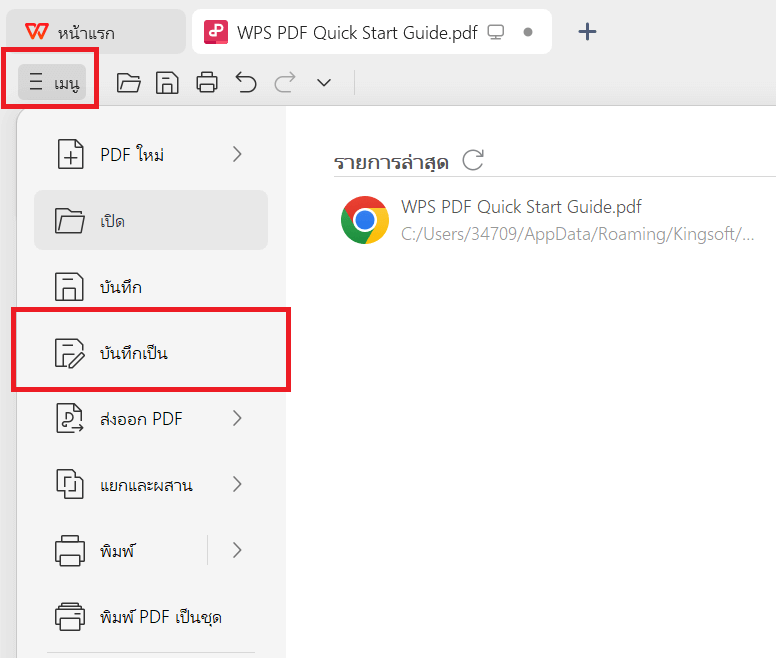Expand the แยกและผสาน submenu arrow
Screen dimensions: 776x658
click(x=237, y=484)
